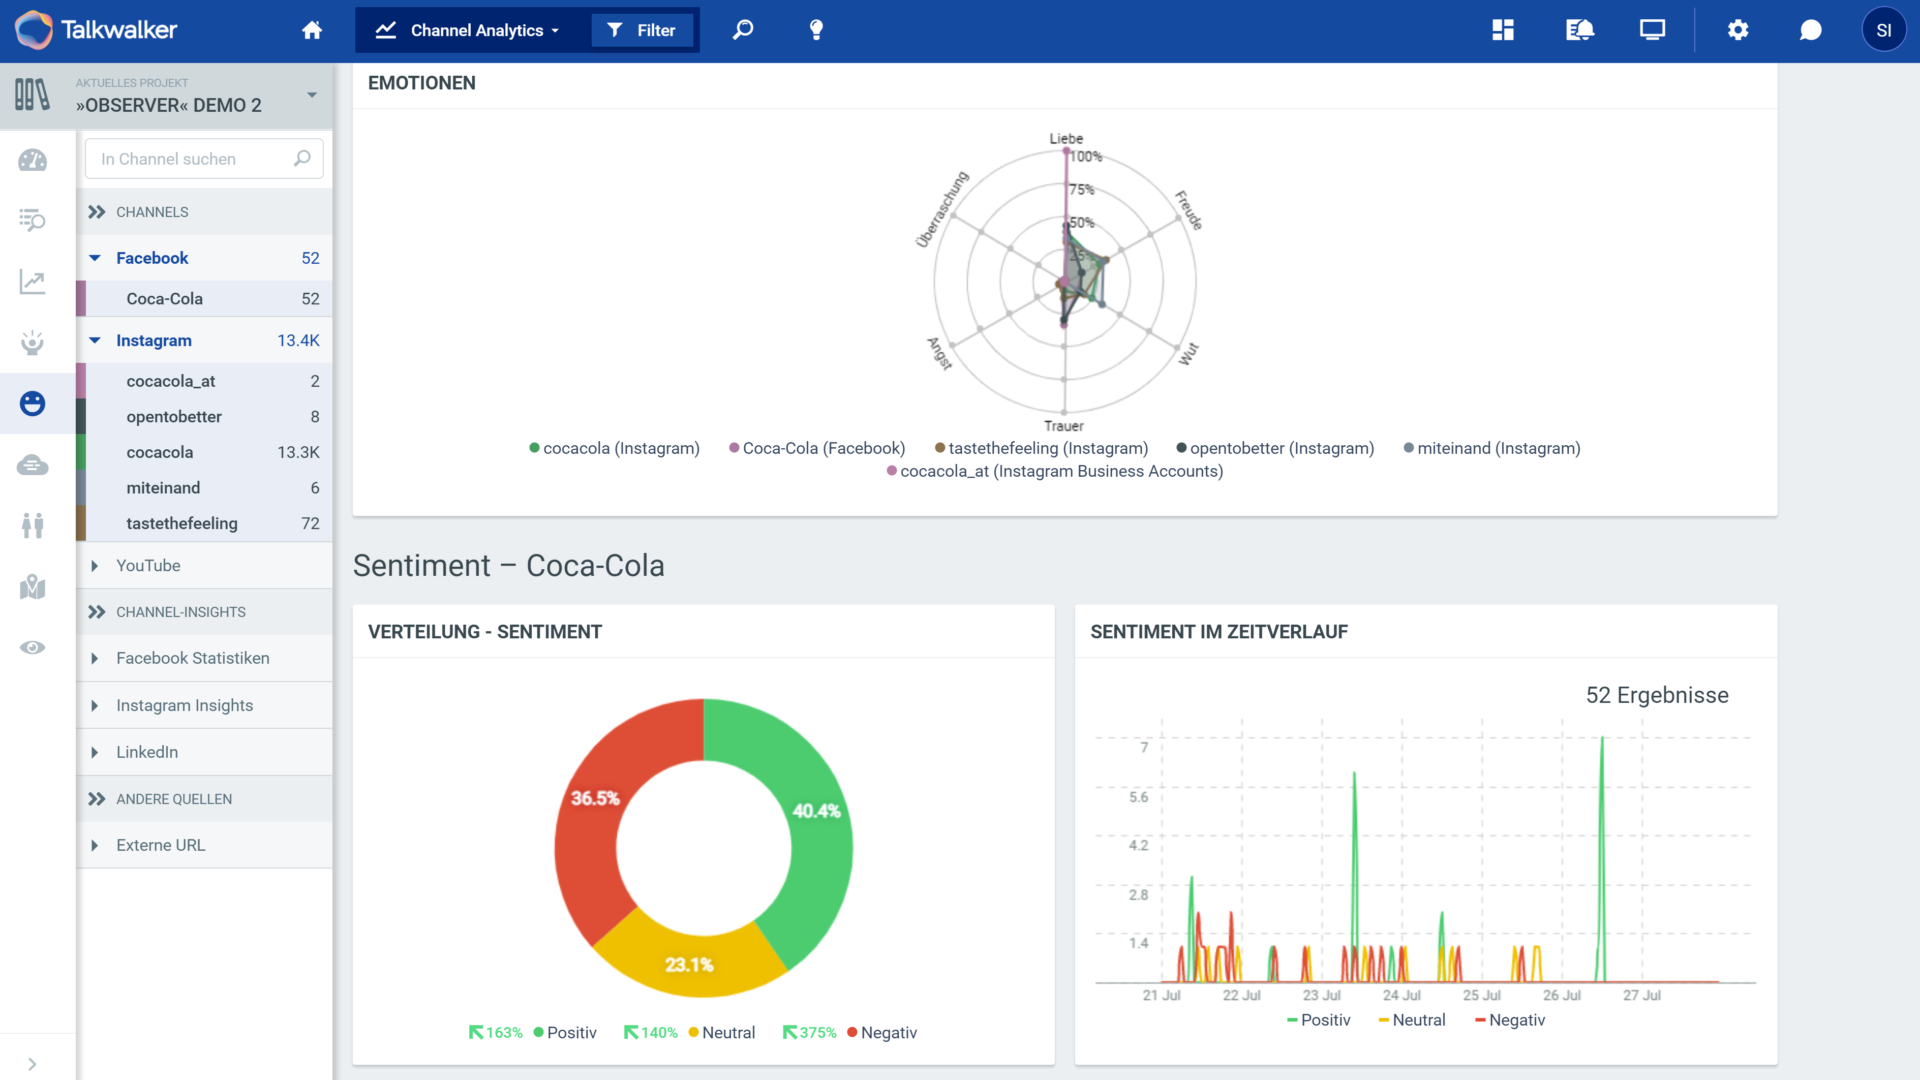The image size is (1920, 1080).
Task: Toggle cocacola (Instagram) in emotions legend
Action: (x=614, y=448)
